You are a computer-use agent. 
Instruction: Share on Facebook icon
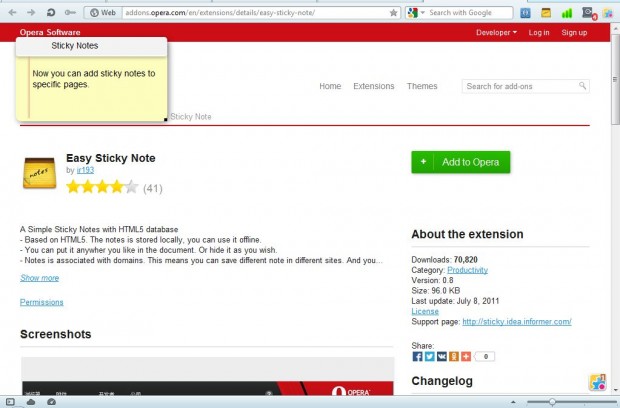click(x=418, y=356)
